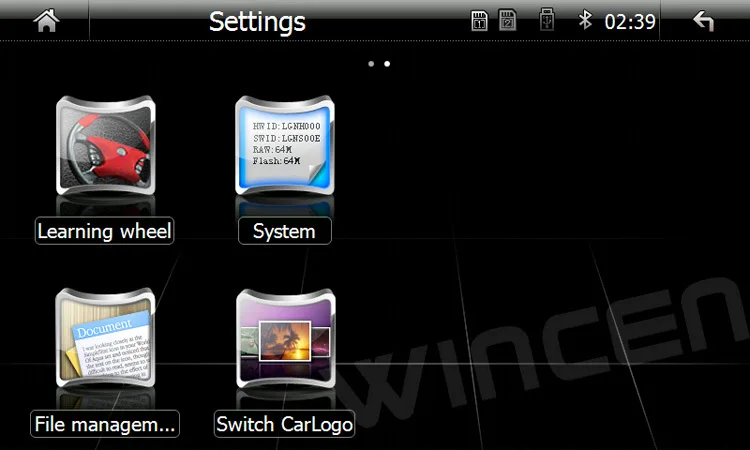Open the Switch CarLogo picture icon
This screenshot has height=450, width=750.
286,338
